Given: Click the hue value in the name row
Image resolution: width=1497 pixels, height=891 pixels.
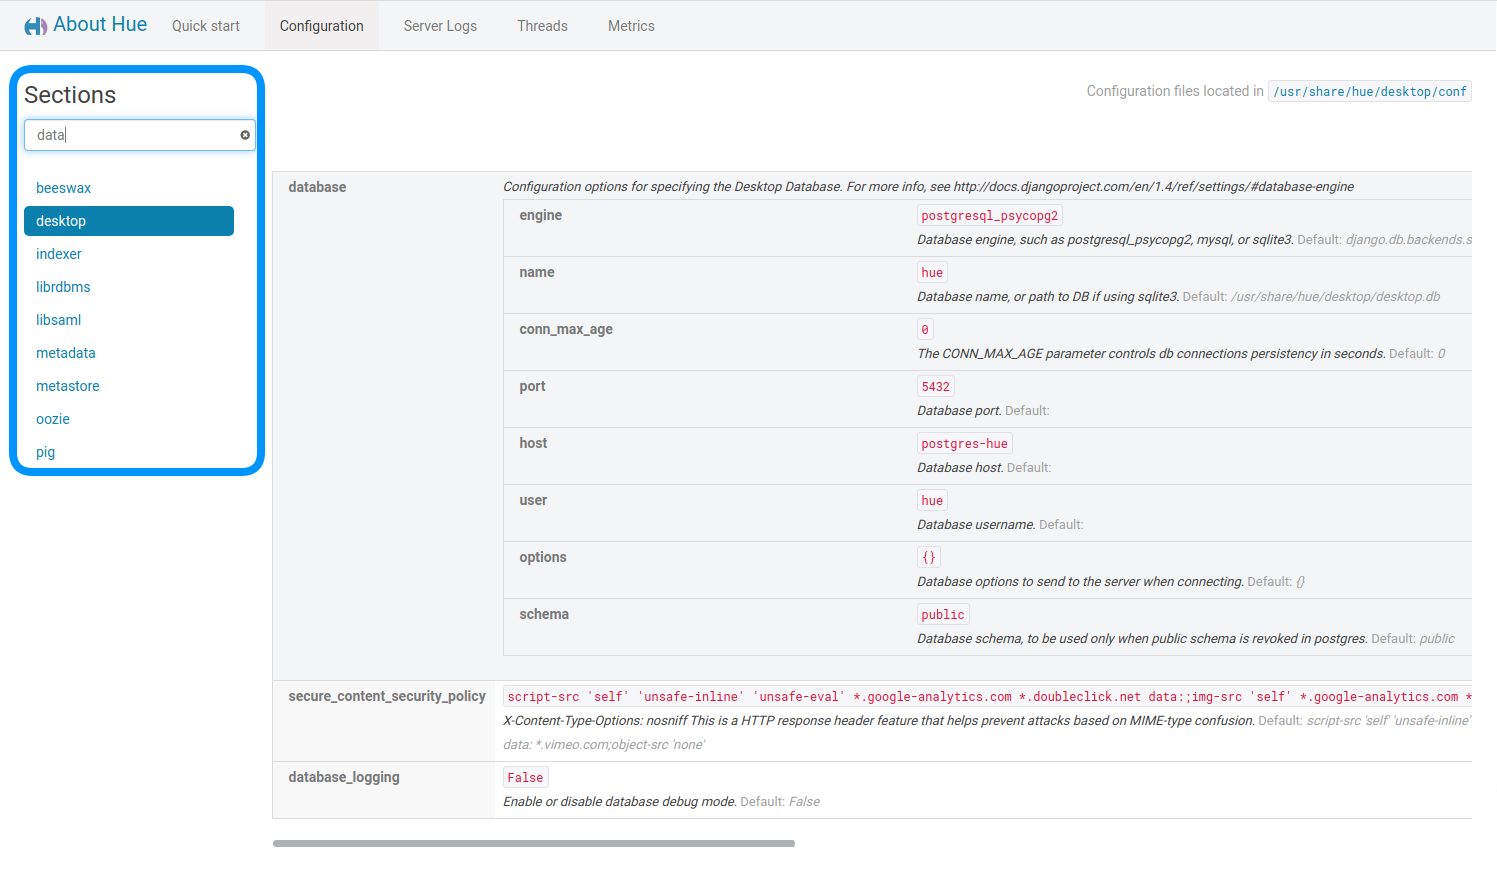Looking at the screenshot, I should [x=932, y=273].
